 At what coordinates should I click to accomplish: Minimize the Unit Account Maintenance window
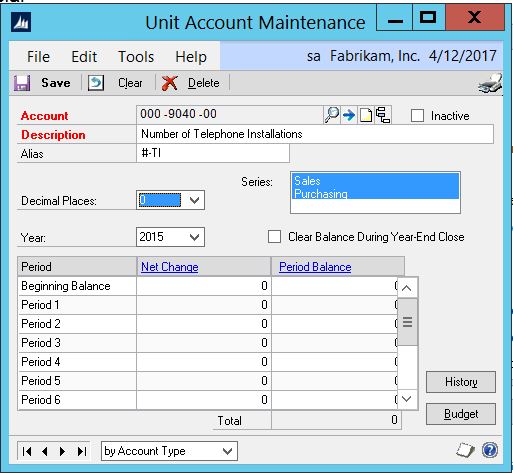395,17
